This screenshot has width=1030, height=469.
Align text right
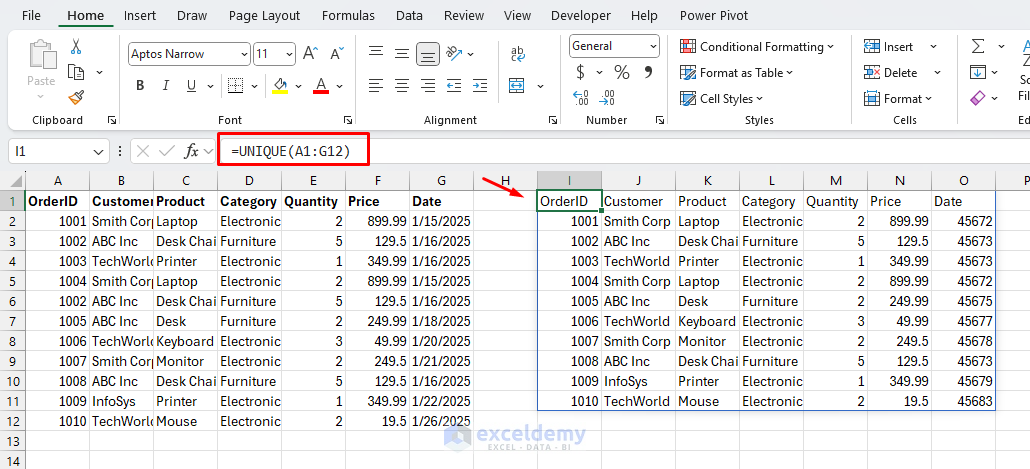click(428, 85)
